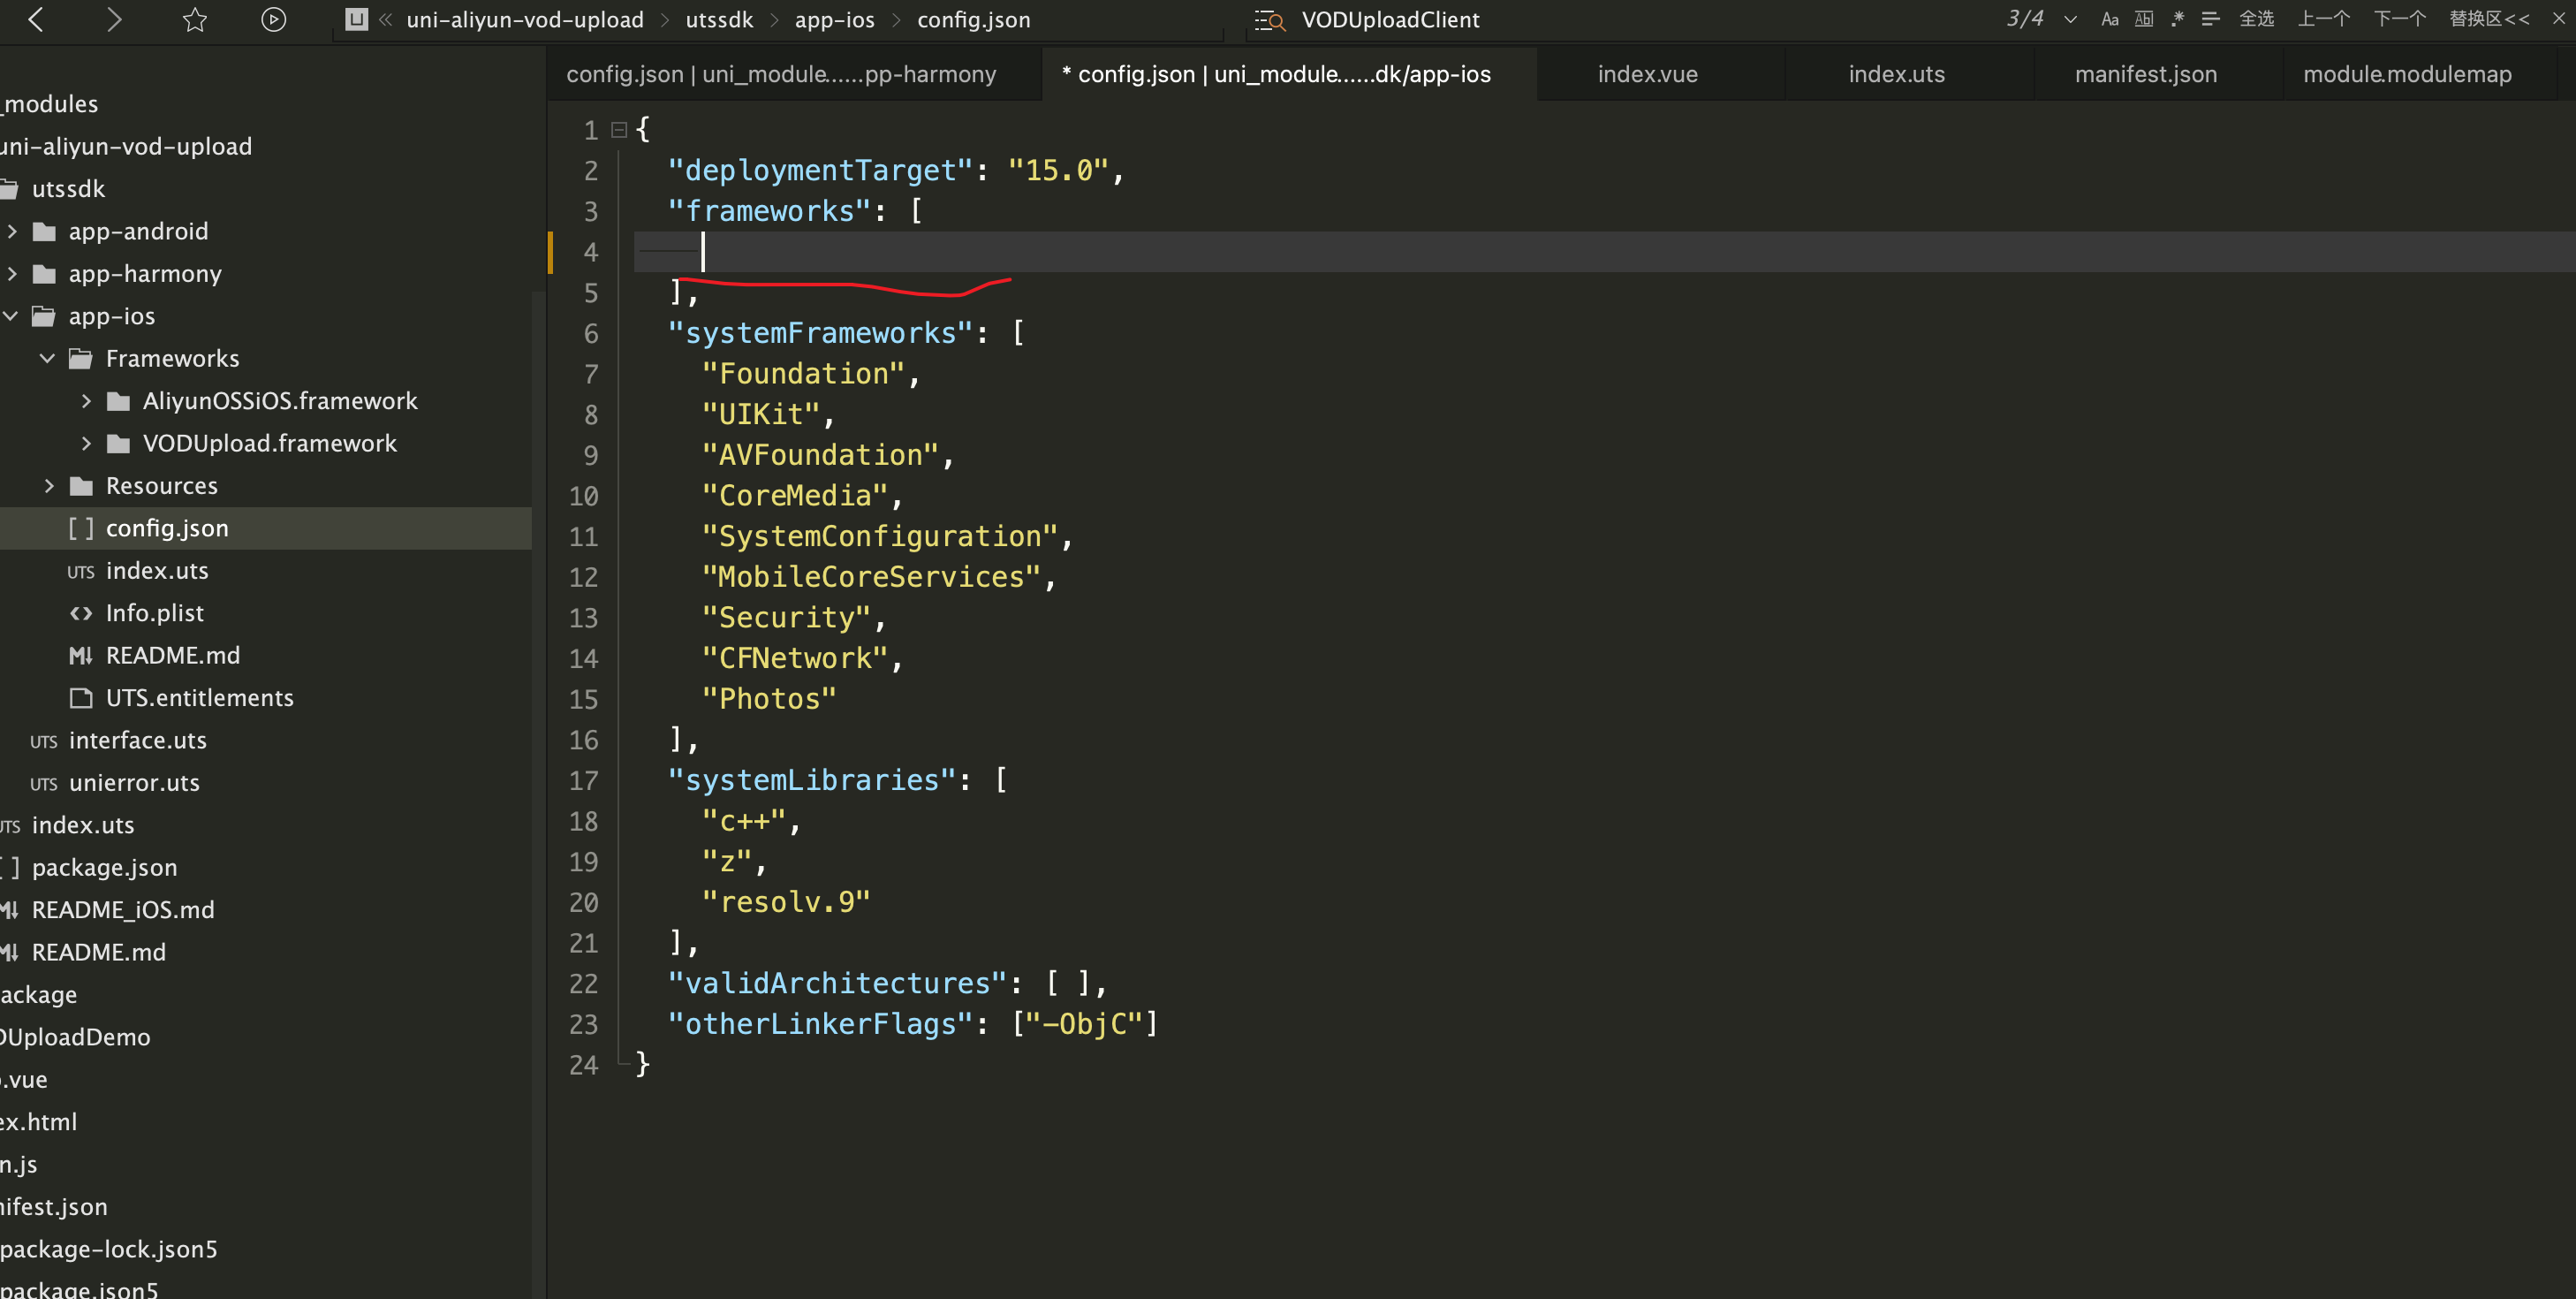The image size is (2576, 1299).
Task: Open README_iOS.md in the file tree
Action: (123, 910)
